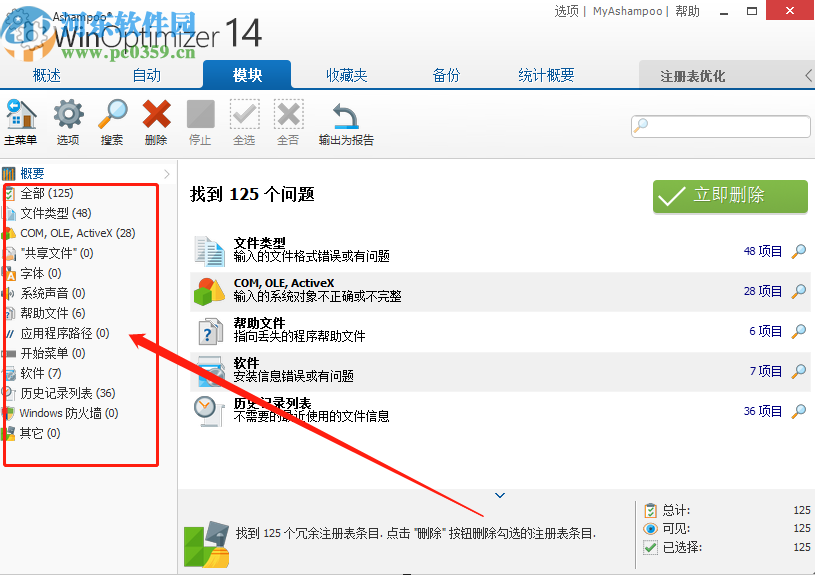Collapse the 注册表优化 panel arrow
This screenshot has height=575, width=815.
tap(809, 75)
